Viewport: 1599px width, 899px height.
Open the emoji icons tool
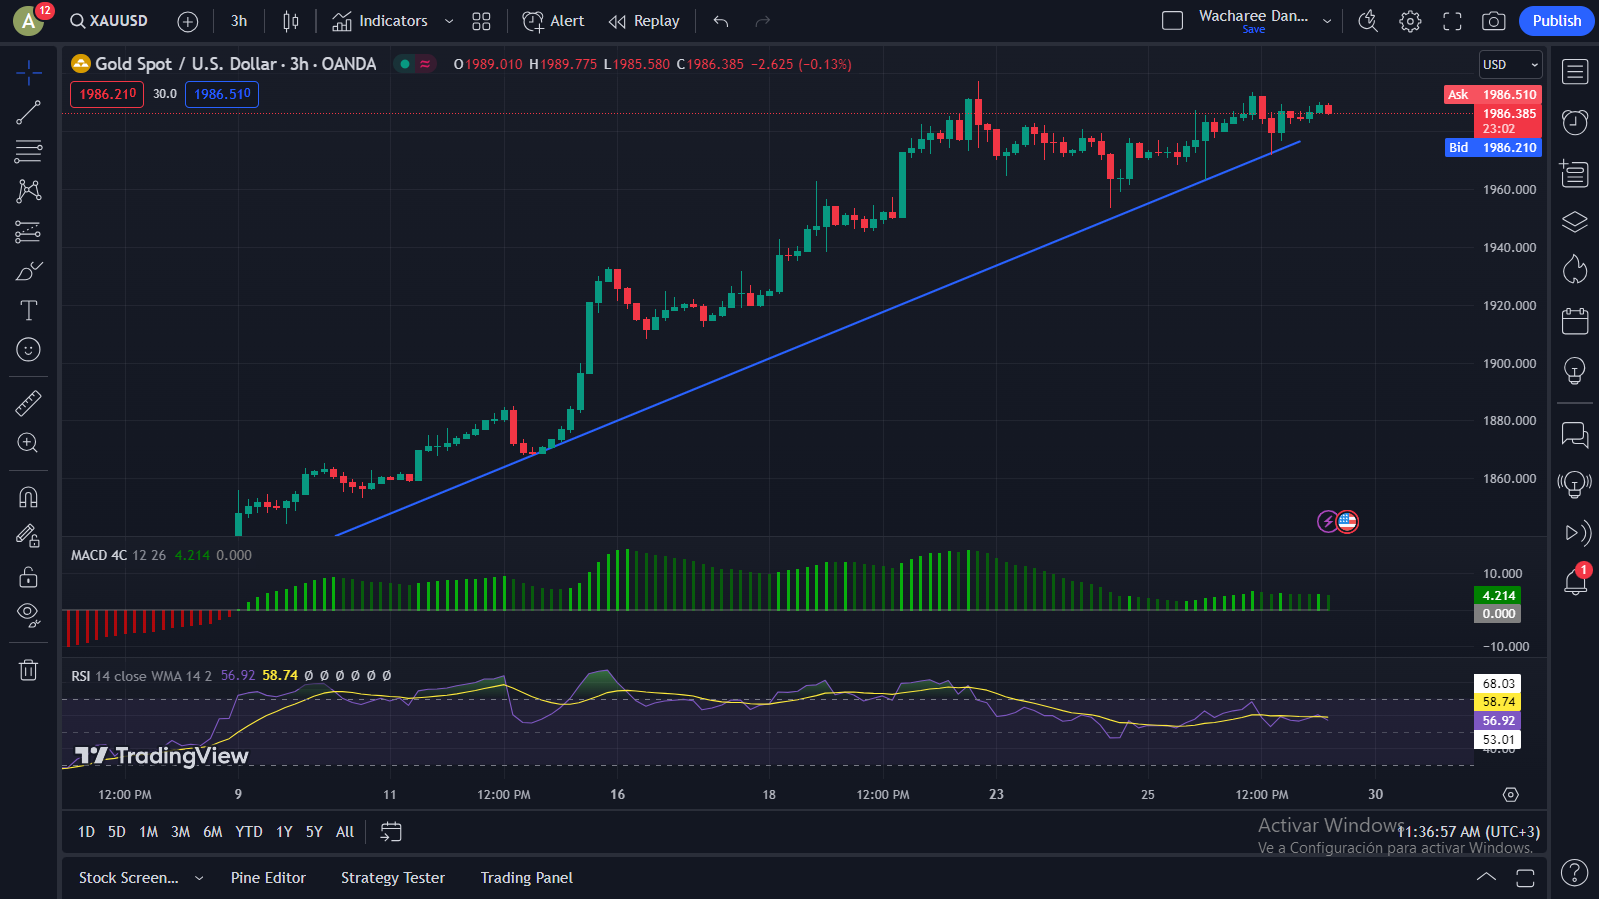[28, 349]
